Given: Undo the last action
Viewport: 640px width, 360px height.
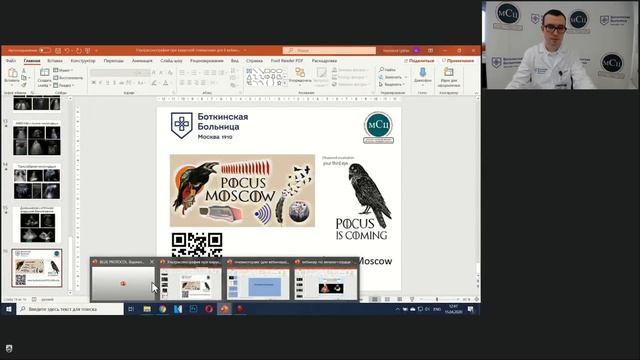Looking at the screenshot, I should point(67,51).
